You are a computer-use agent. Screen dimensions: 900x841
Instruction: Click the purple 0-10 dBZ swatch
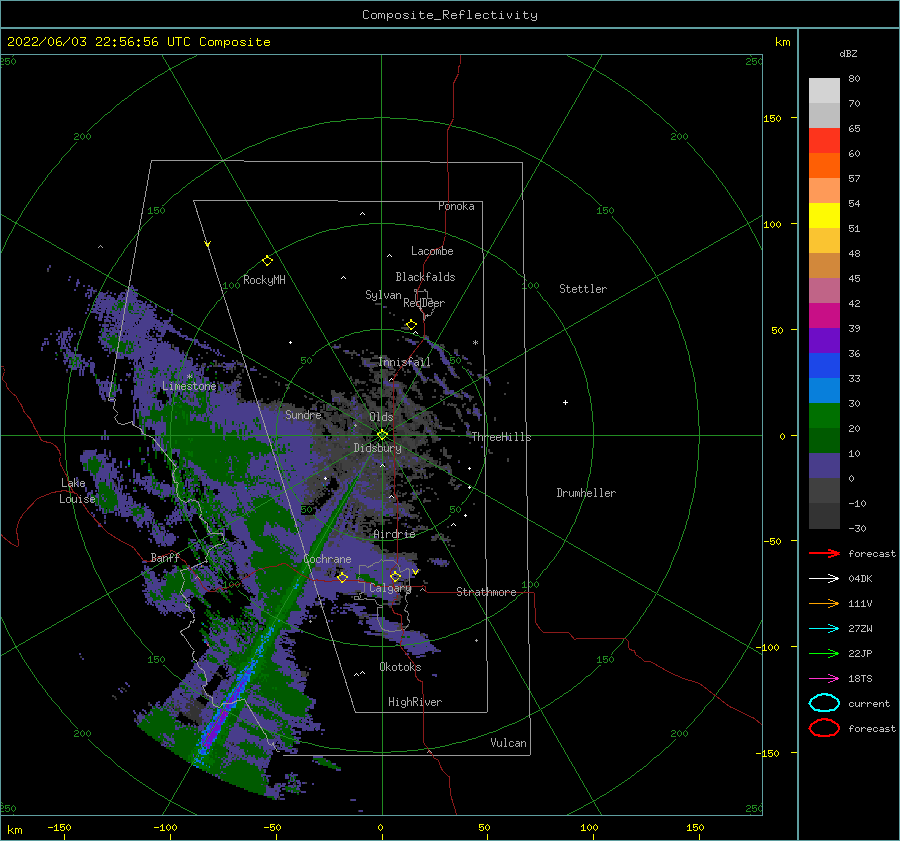coord(824,466)
